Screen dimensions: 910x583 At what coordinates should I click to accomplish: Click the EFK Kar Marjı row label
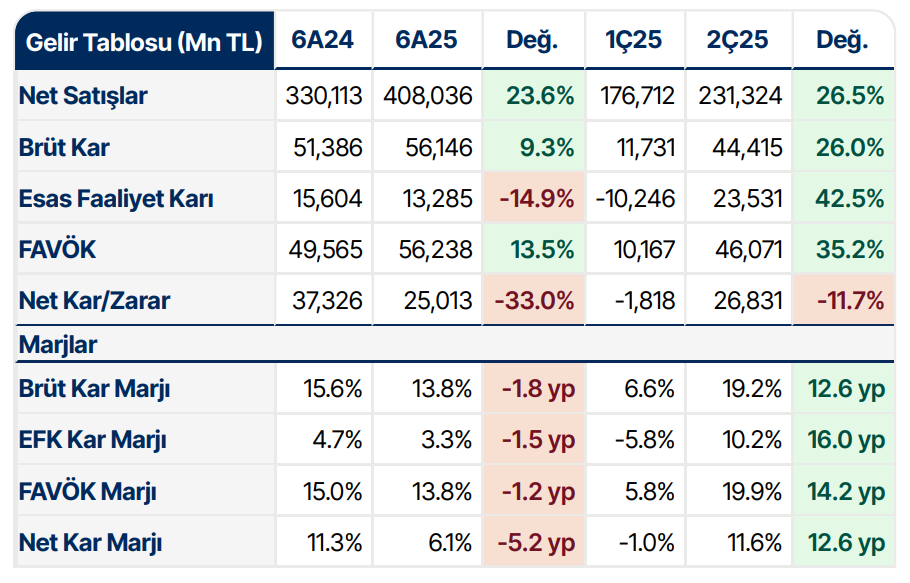coord(93,440)
